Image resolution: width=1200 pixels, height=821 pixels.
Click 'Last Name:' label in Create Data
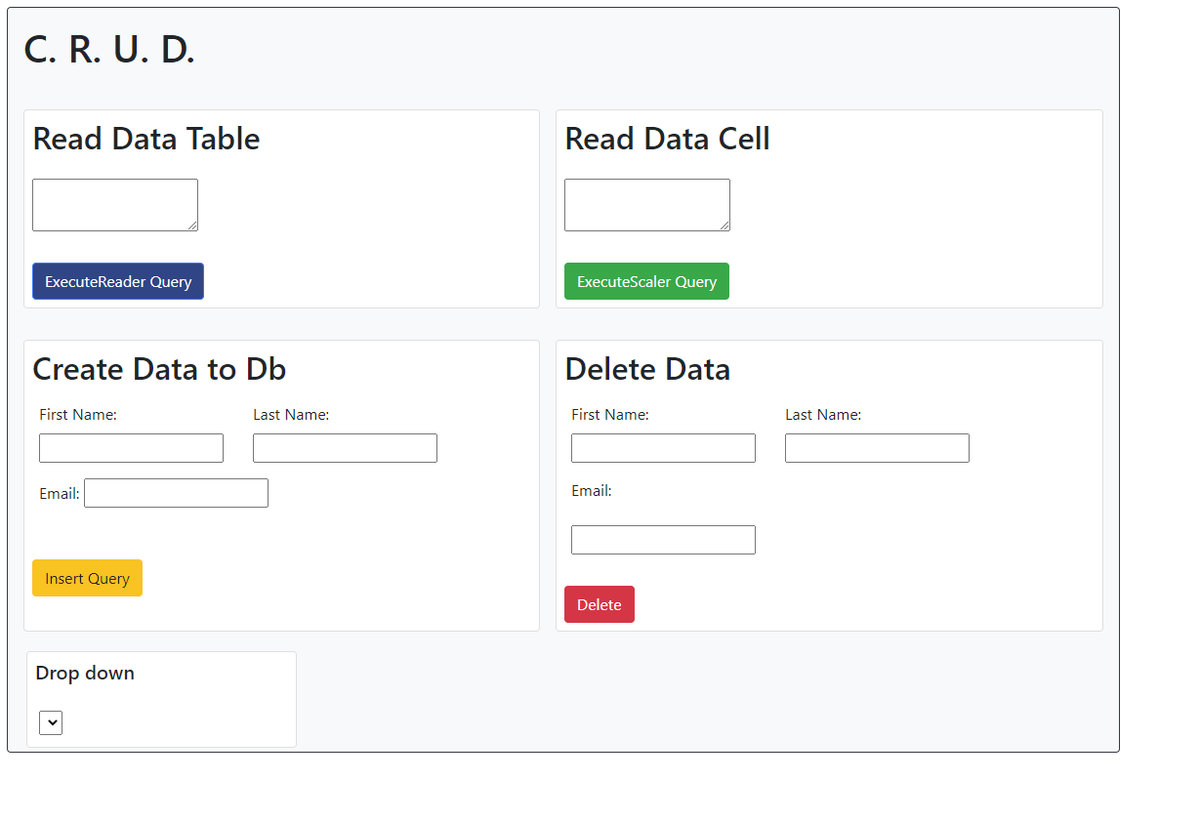pyautogui.click(x=291, y=415)
